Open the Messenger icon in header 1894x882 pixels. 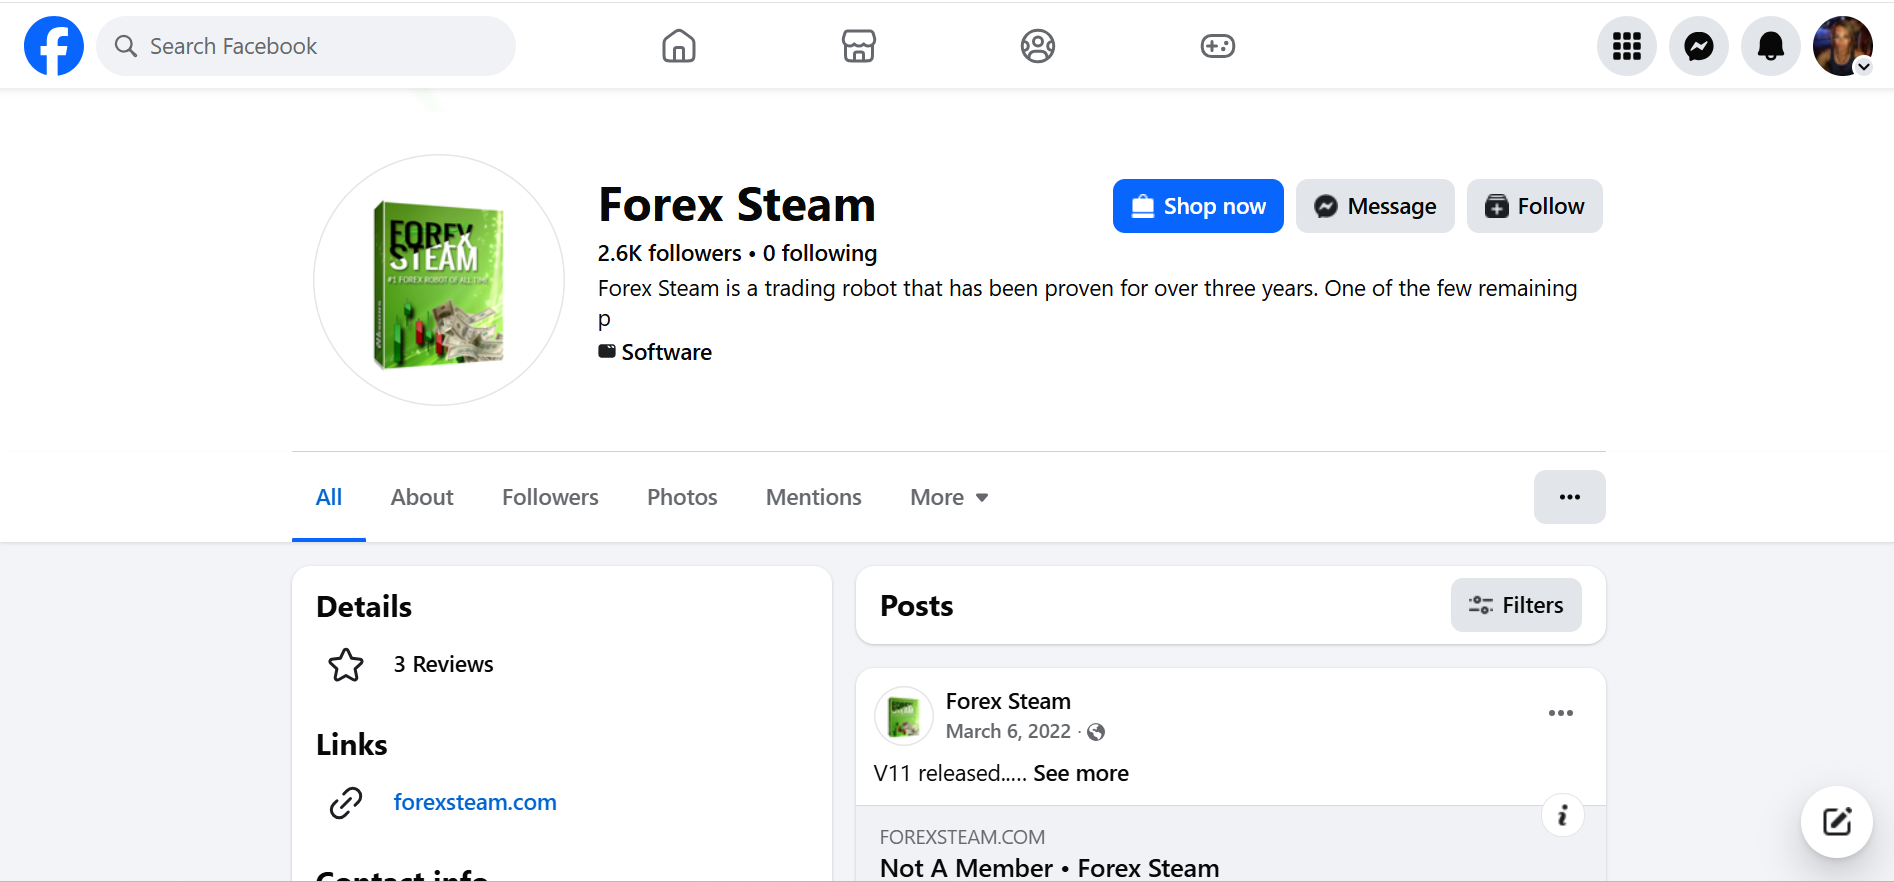coord(1699,46)
